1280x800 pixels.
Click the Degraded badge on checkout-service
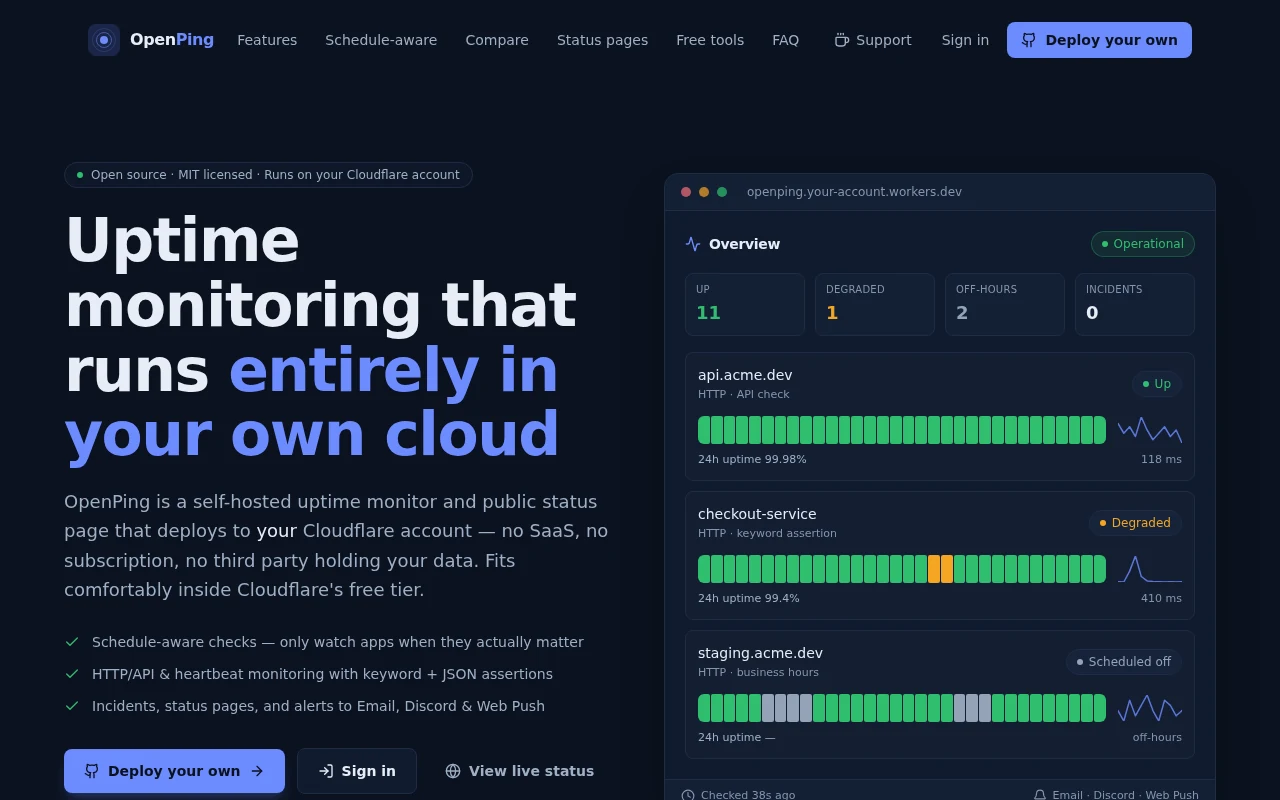coord(1135,523)
